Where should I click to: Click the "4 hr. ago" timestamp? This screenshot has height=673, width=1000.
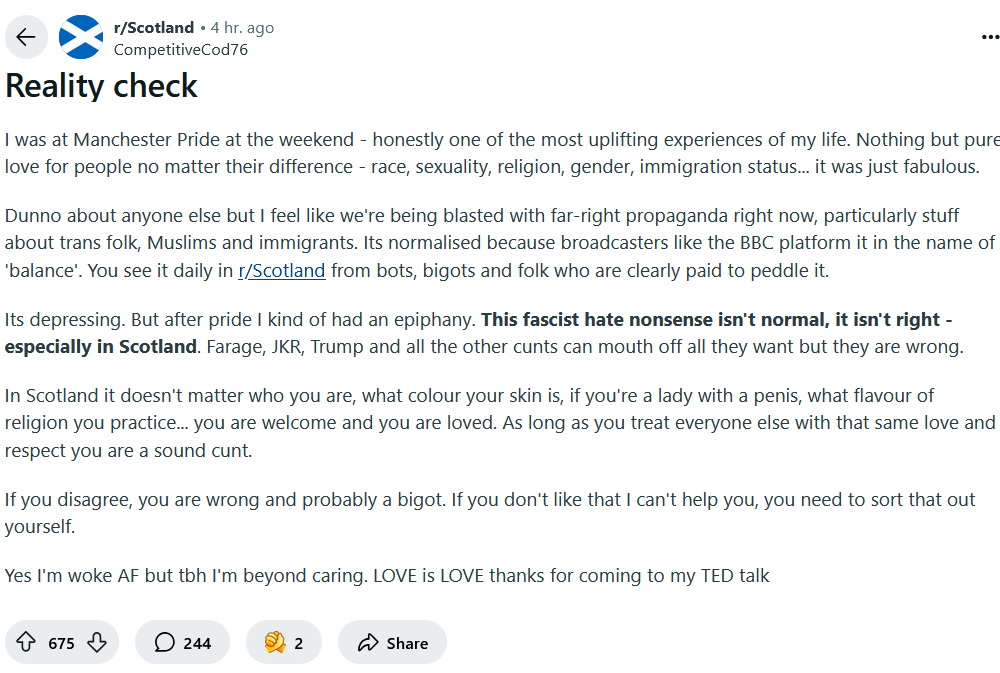pos(242,28)
